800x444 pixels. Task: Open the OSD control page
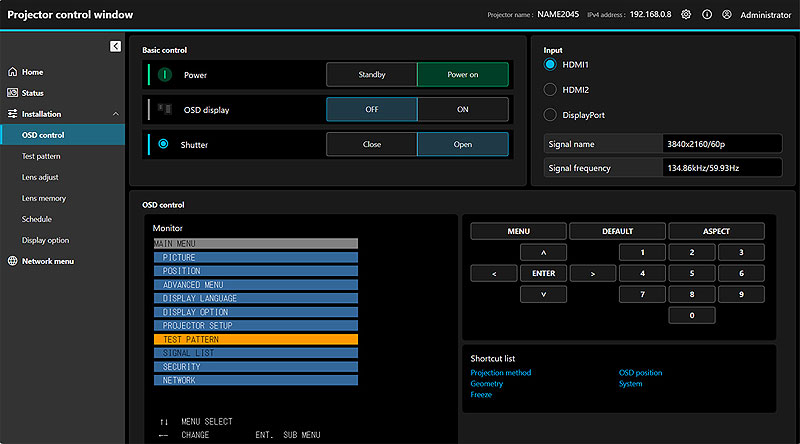tap(62, 135)
